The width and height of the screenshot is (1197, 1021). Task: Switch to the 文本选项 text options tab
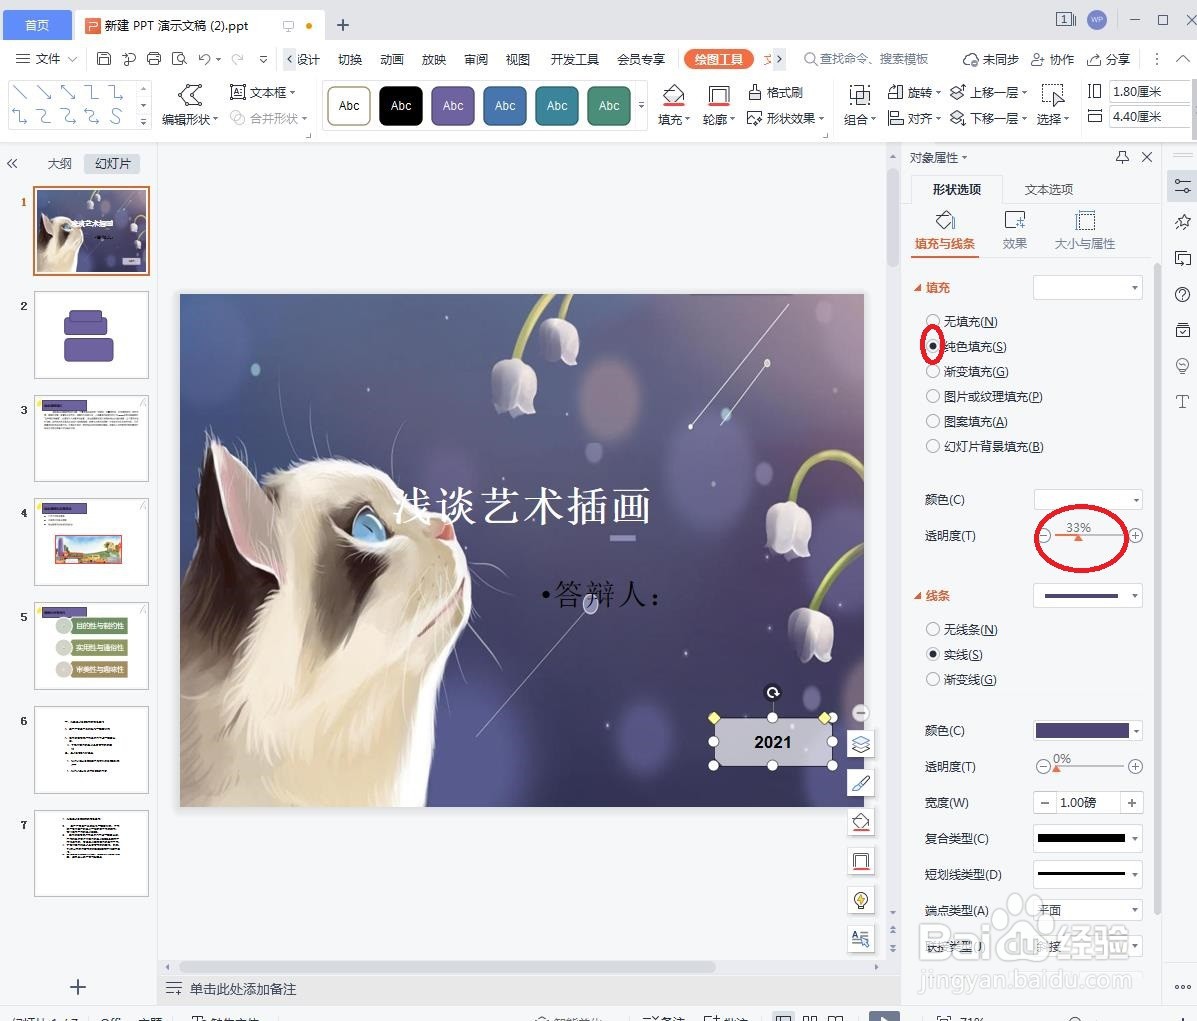click(x=1048, y=189)
